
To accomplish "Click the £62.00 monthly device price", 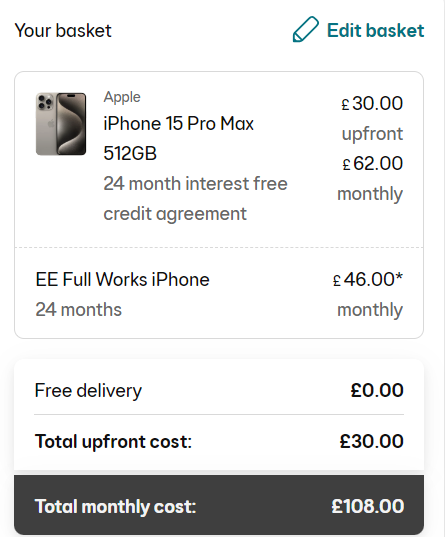I will (373, 163).
